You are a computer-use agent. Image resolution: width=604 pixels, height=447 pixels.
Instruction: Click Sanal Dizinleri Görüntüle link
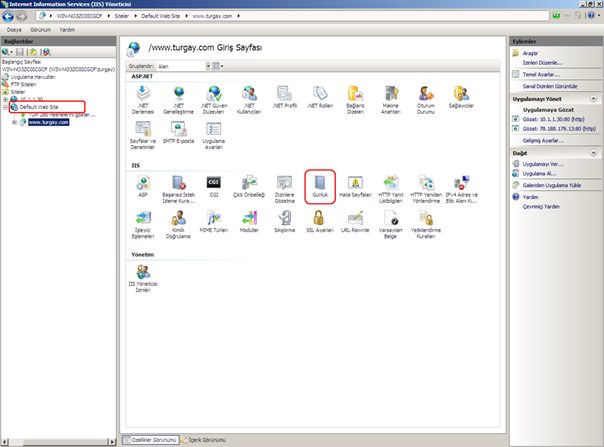click(x=550, y=86)
